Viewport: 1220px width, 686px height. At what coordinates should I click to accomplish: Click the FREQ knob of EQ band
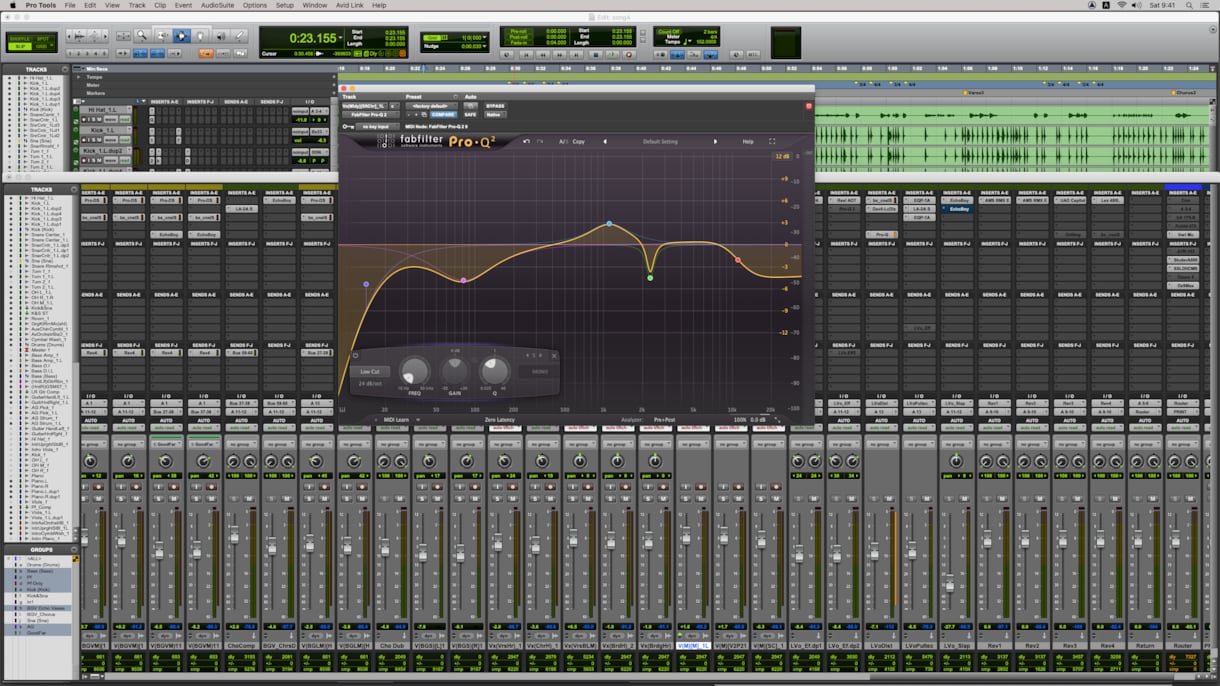click(x=414, y=372)
